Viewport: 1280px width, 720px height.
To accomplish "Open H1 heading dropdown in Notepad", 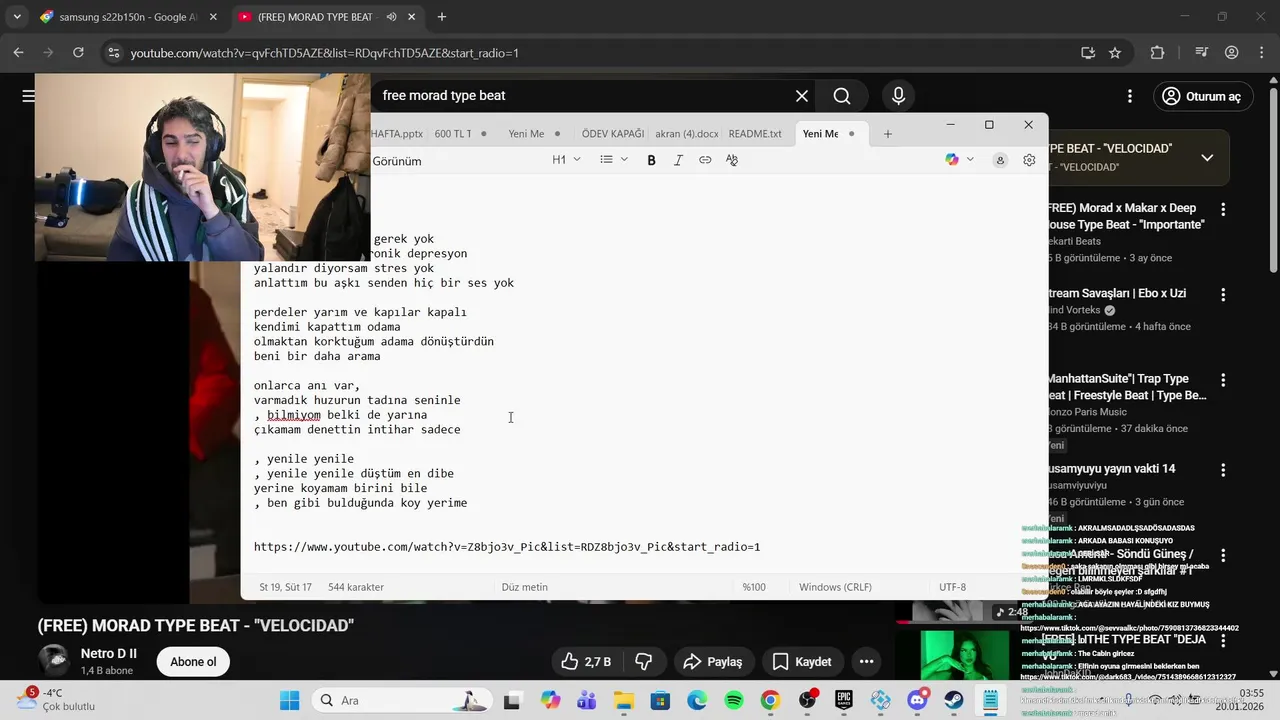I will pyautogui.click(x=566, y=160).
